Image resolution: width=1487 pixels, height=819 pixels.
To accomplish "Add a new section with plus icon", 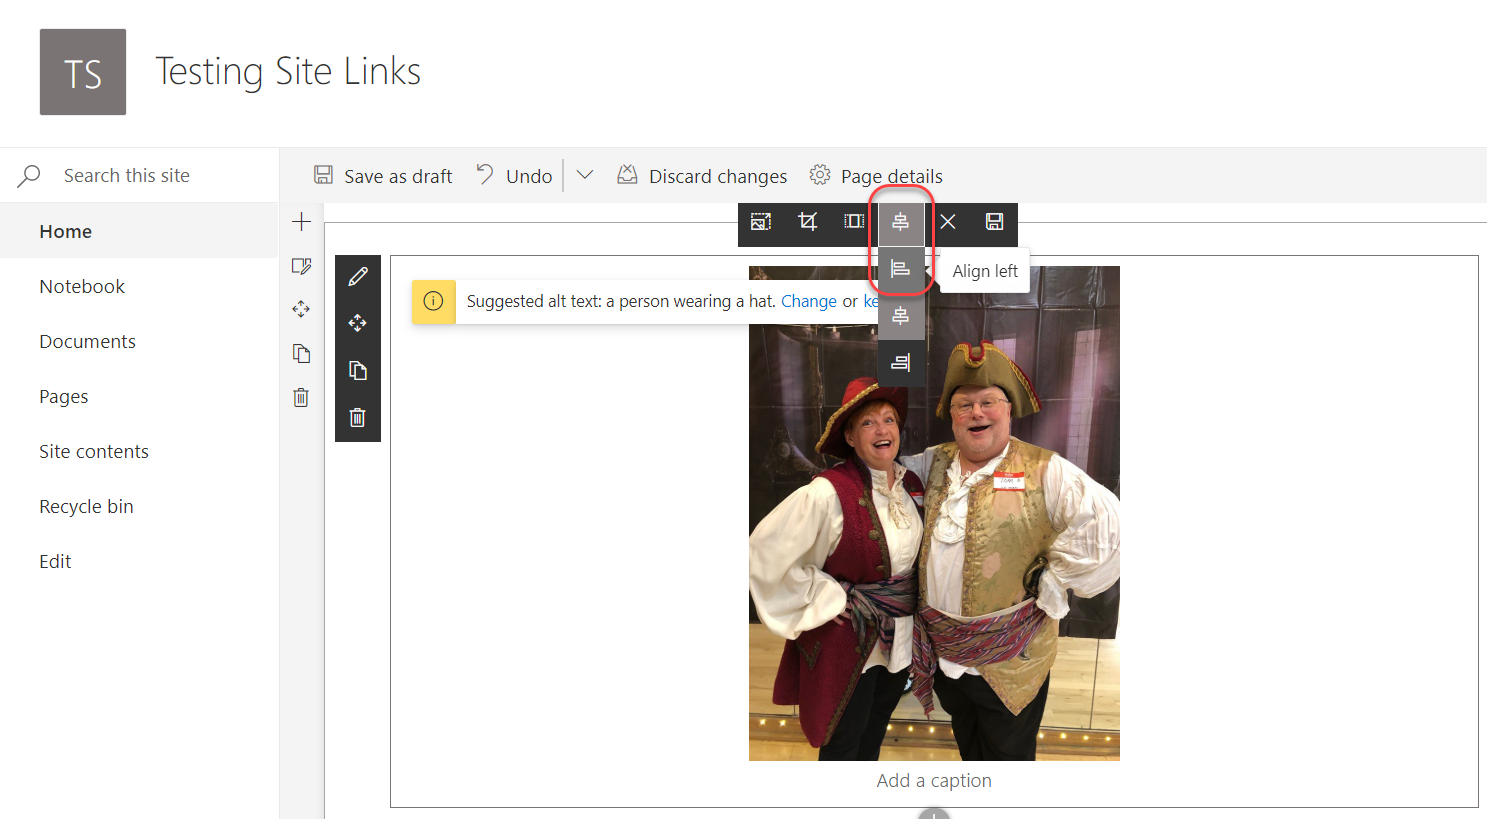I will pos(301,221).
